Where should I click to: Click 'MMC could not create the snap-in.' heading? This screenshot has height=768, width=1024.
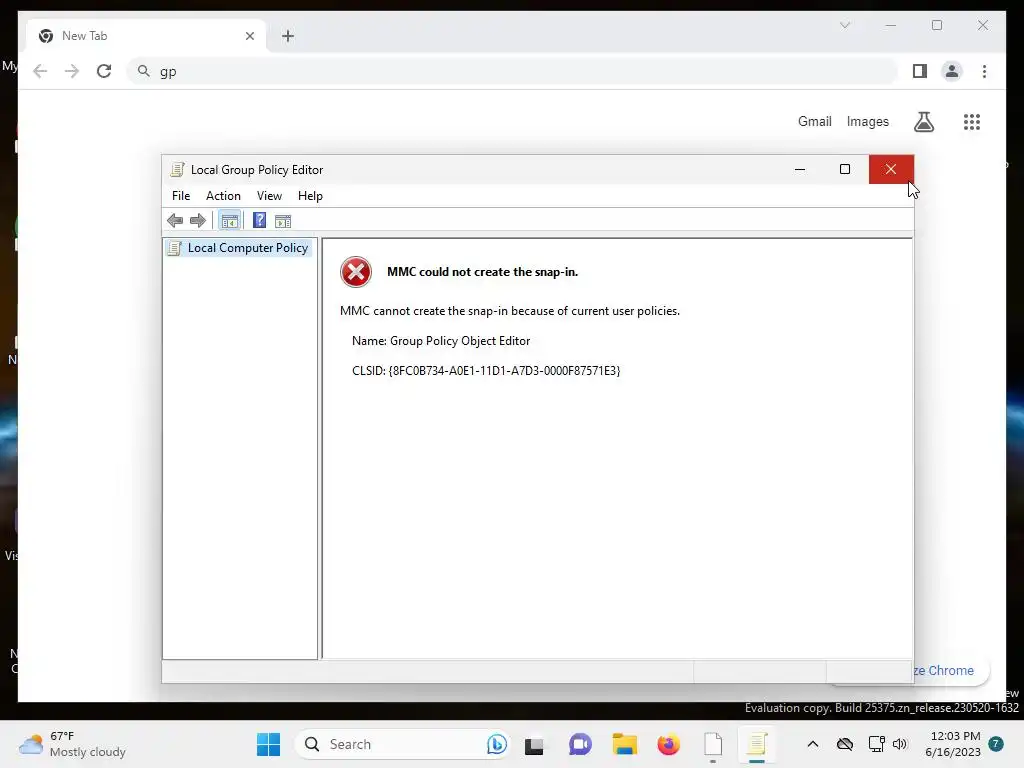click(x=483, y=272)
